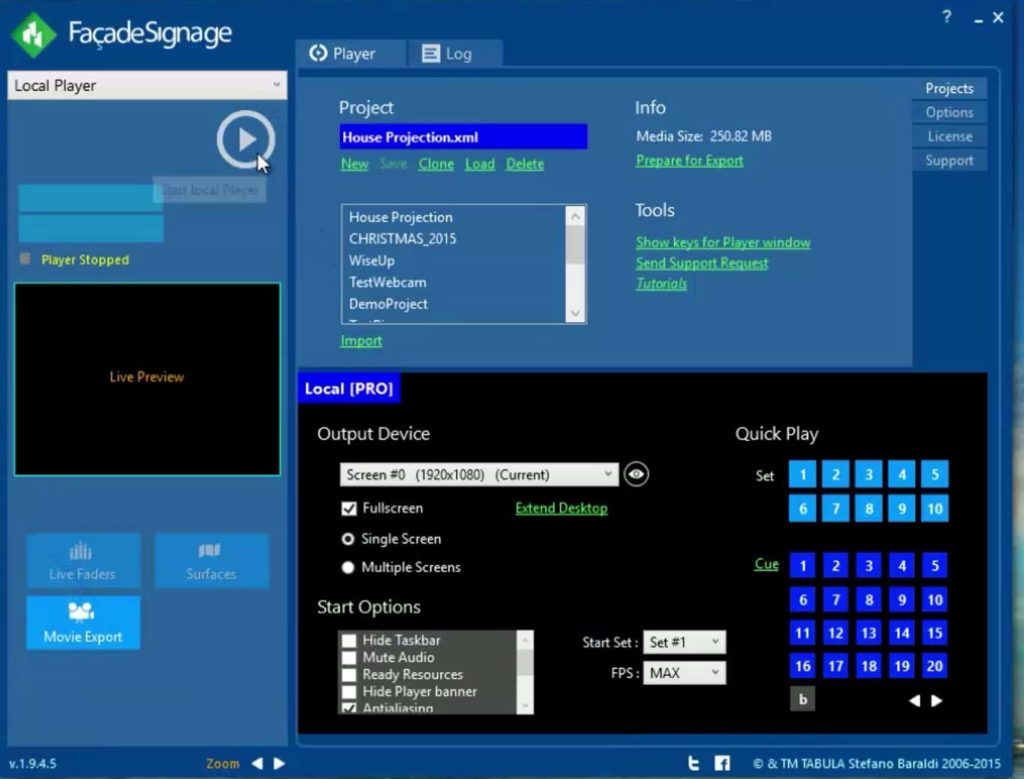The height and width of the screenshot is (779, 1024).
Task: Select CHRISTMAS_2015 in project list
Action: 402,238
